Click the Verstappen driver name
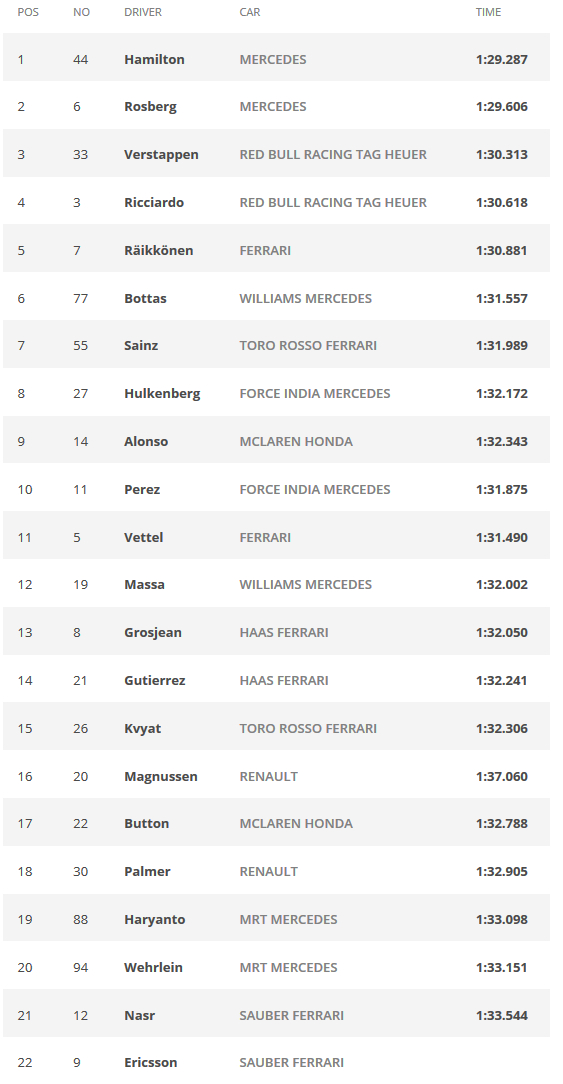563x1084 pixels. pyautogui.click(x=161, y=155)
